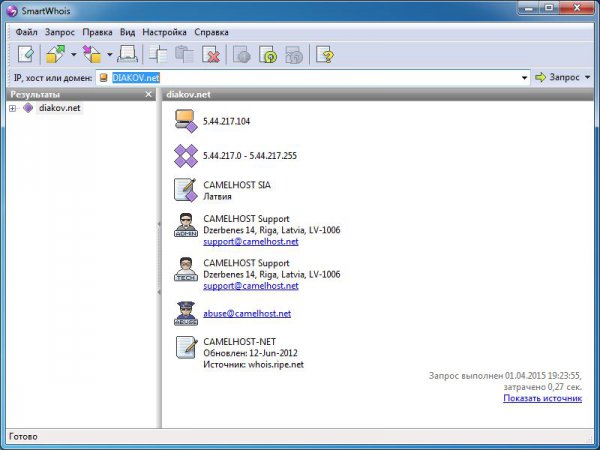This screenshot has height=450, width=600.
Task: Click the Open archive toolbar icon
Action: pyautogui.click(x=56, y=54)
